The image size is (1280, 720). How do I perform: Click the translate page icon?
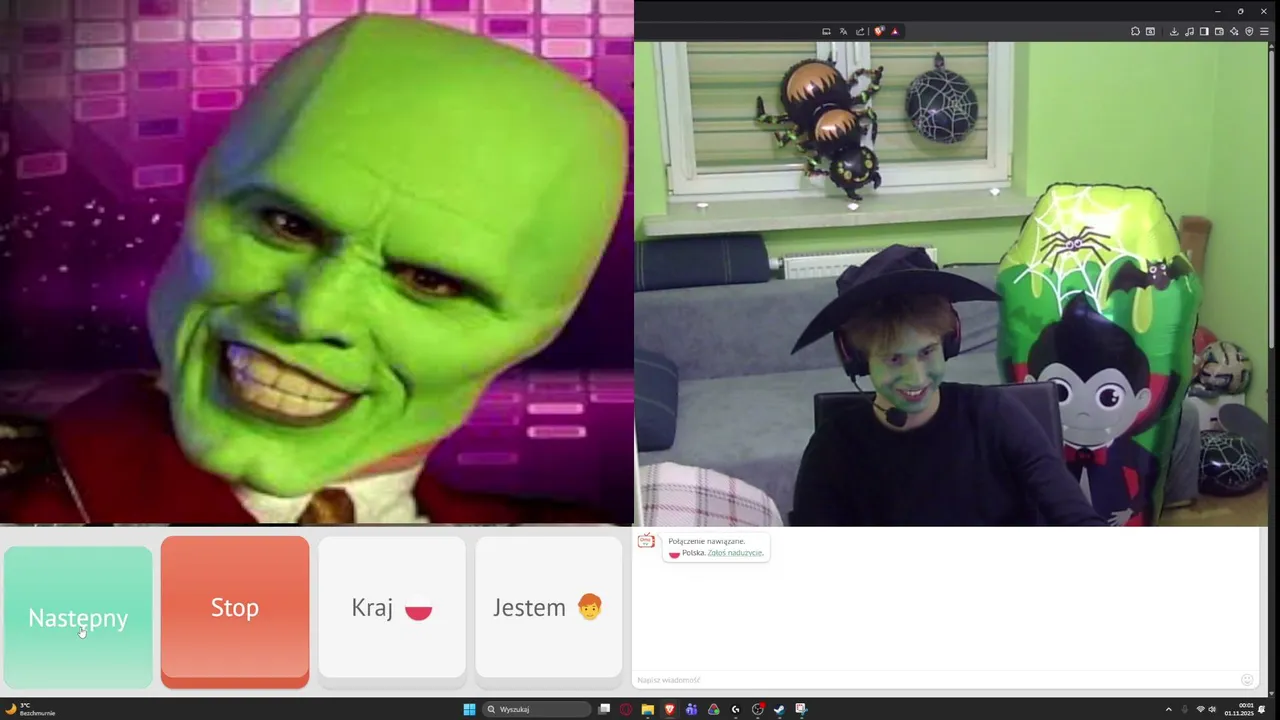click(x=843, y=31)
